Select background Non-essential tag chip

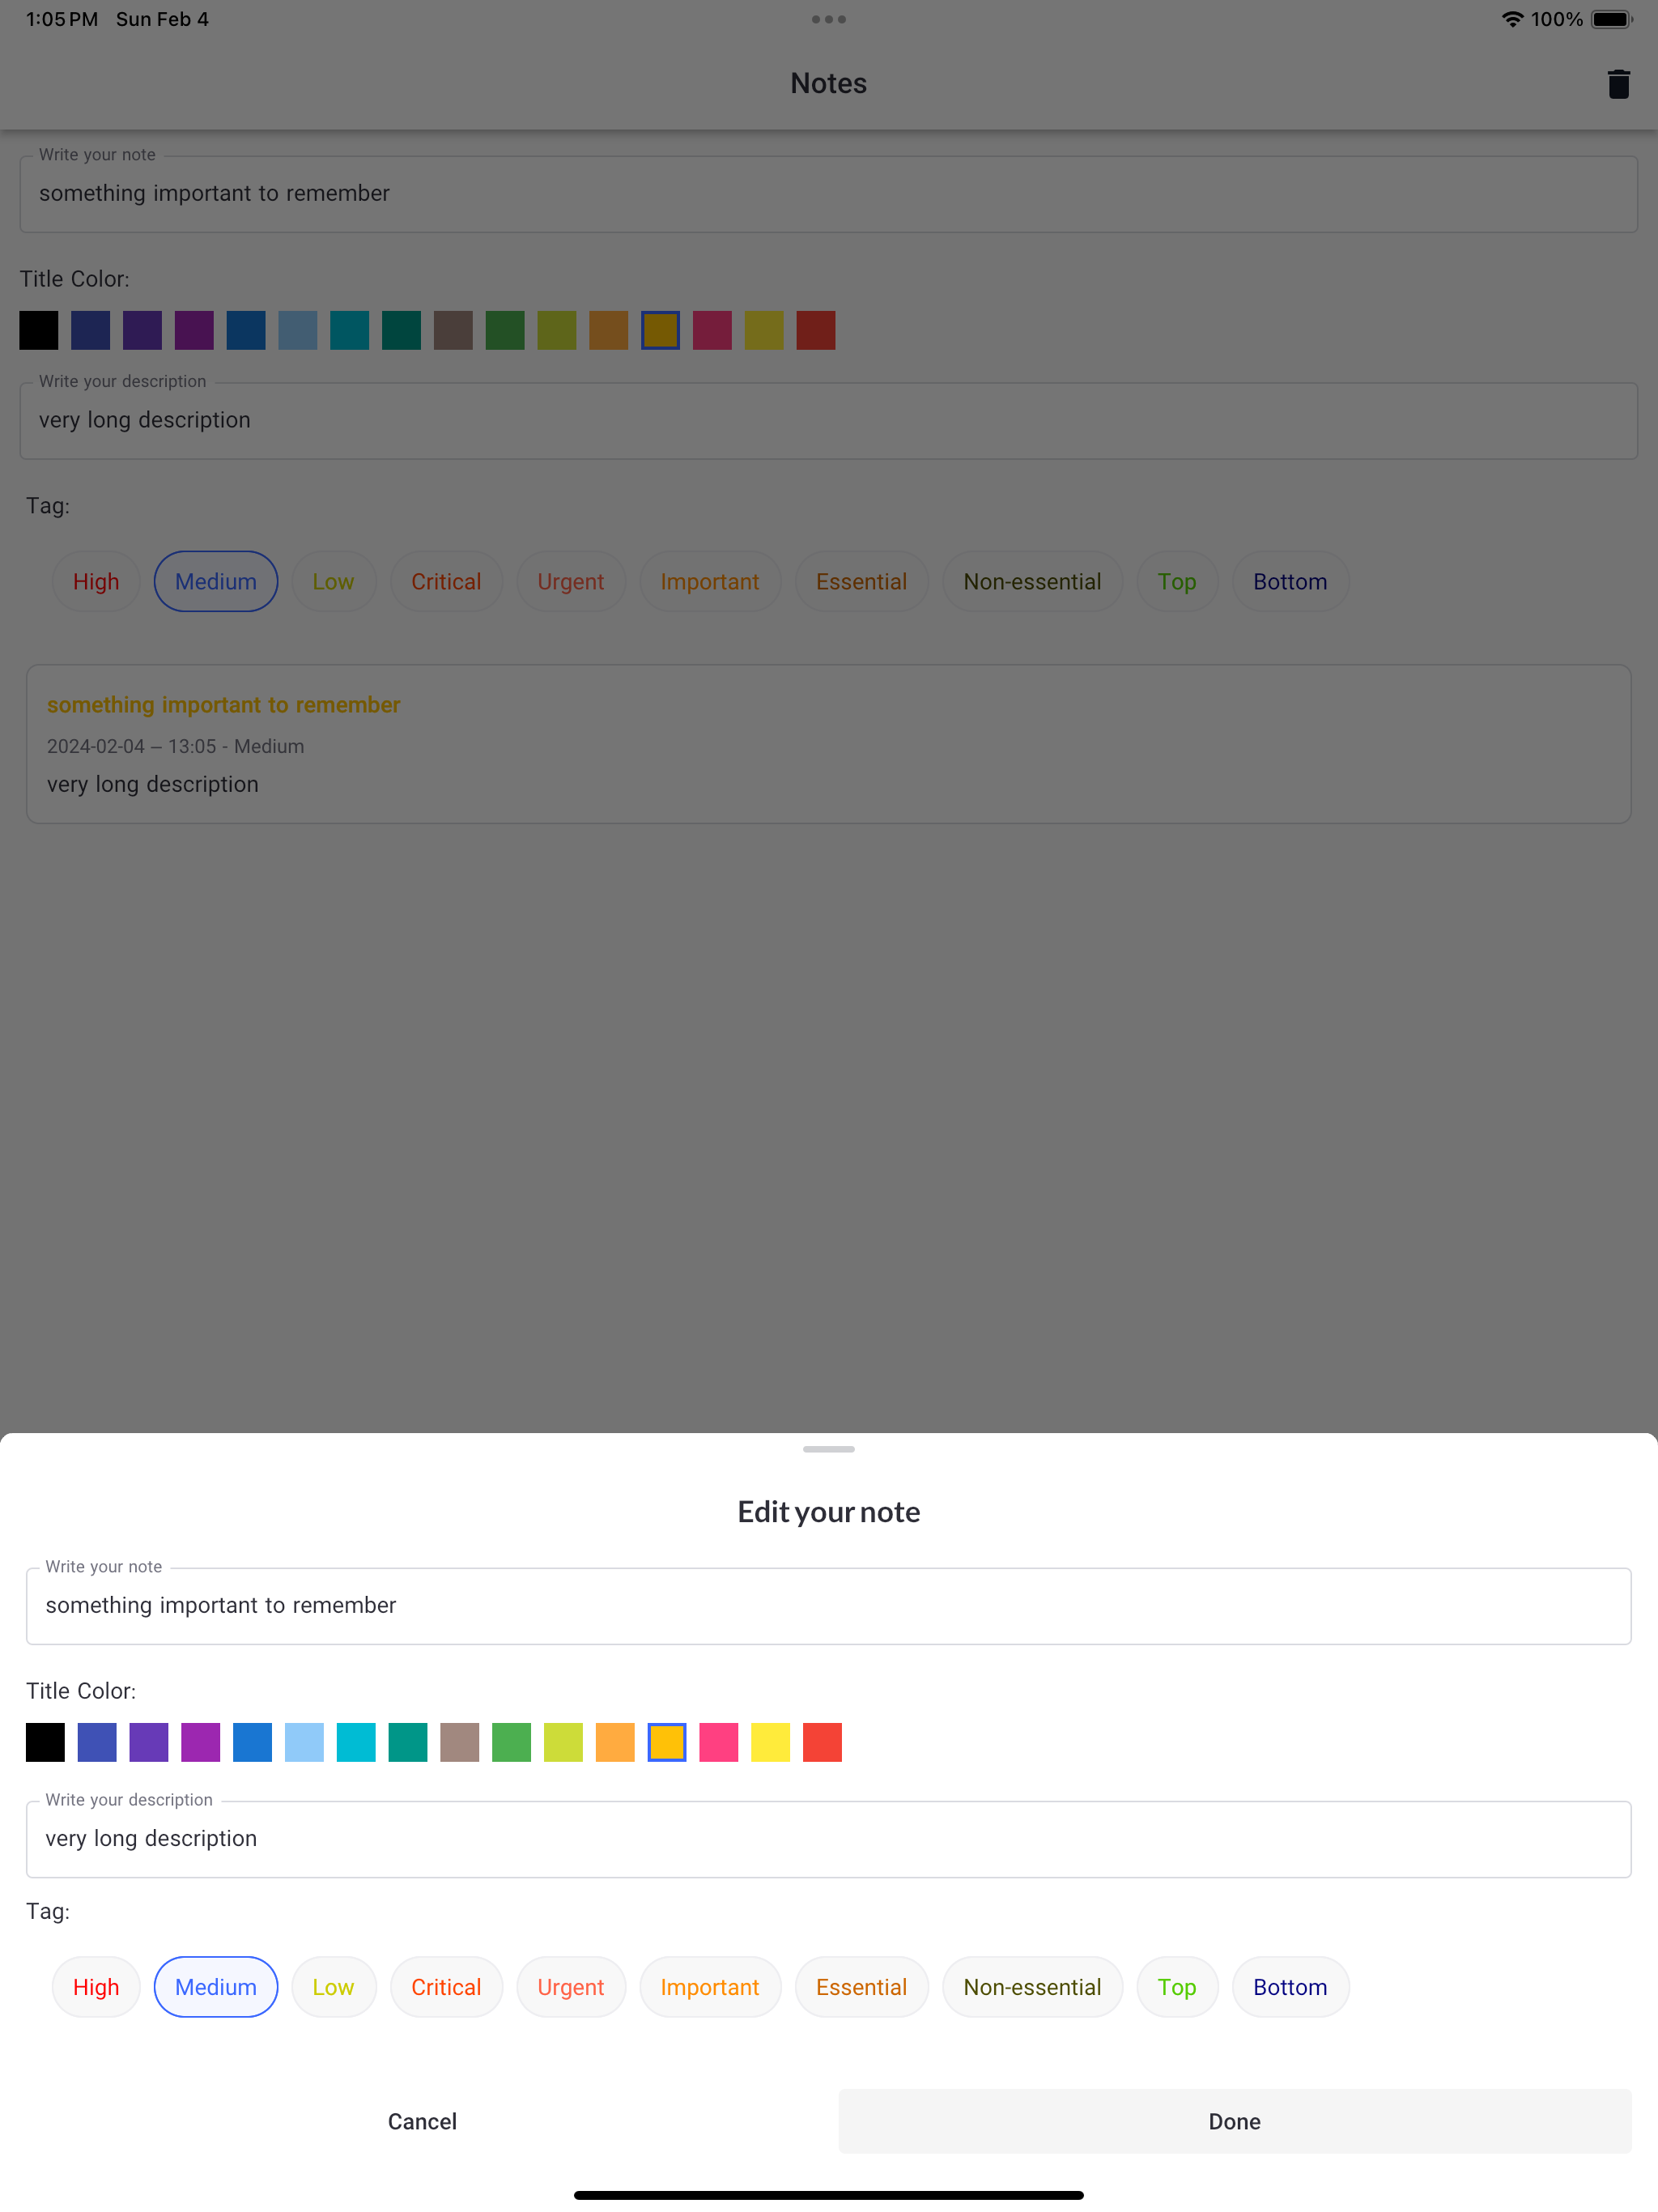coord(1033,581)
